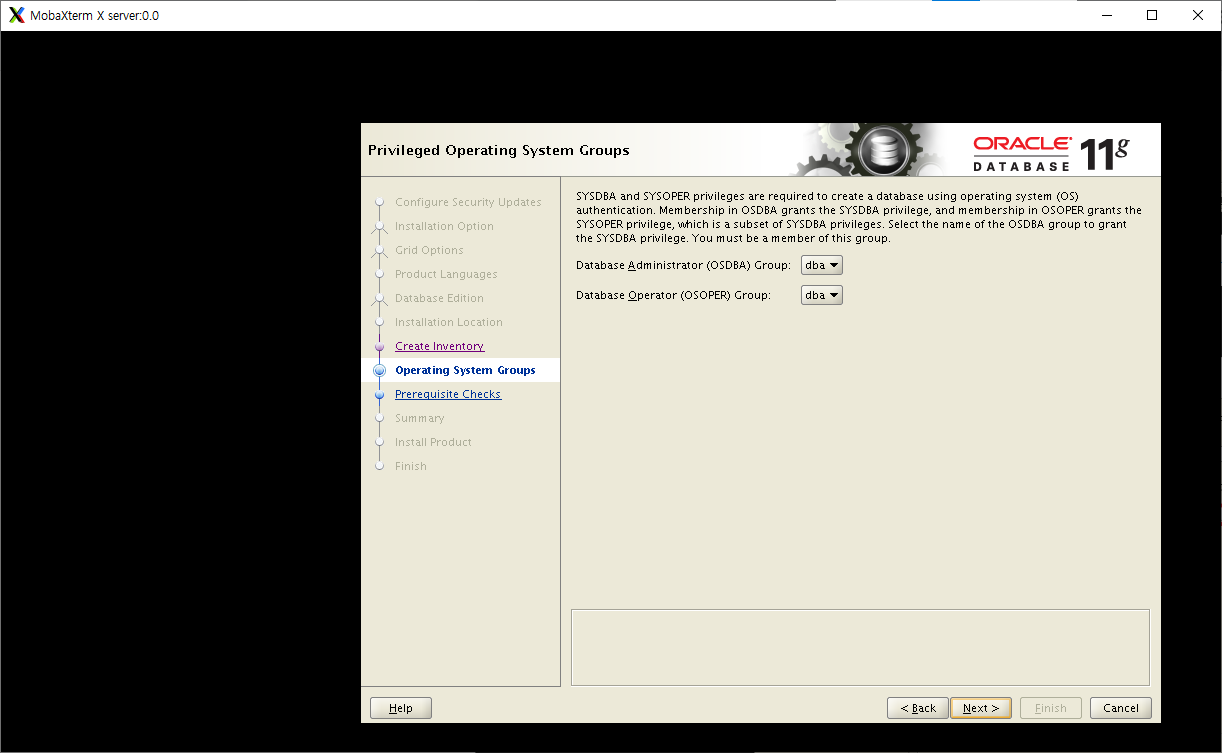Click the MobaXterm X icon
Image resolution: width=1222 pixels, height=753 pixels.
[x=16, y=15]
